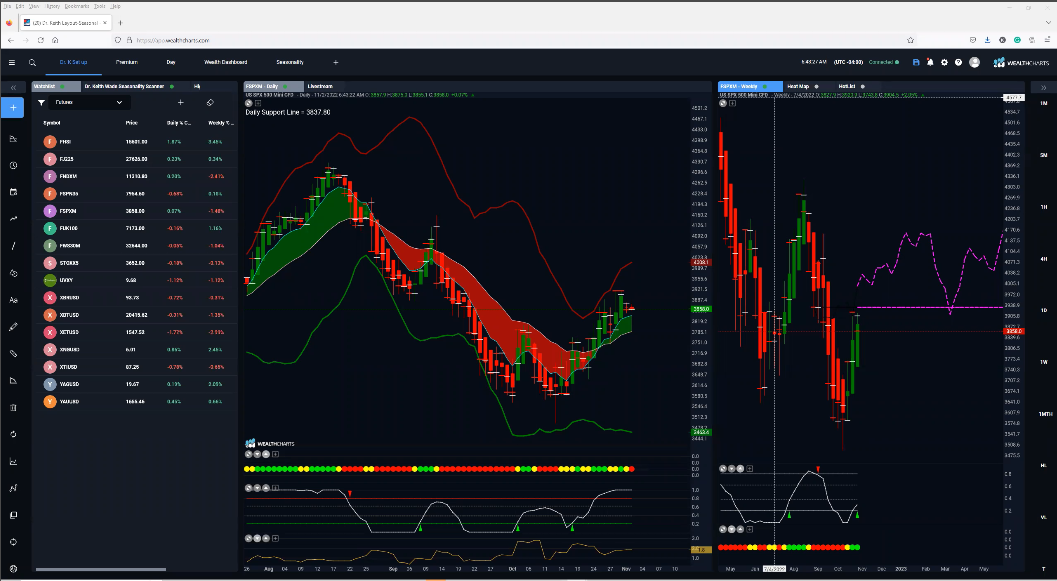Select the trend line chart tool
1057x581 pixels.
(13, 219)
